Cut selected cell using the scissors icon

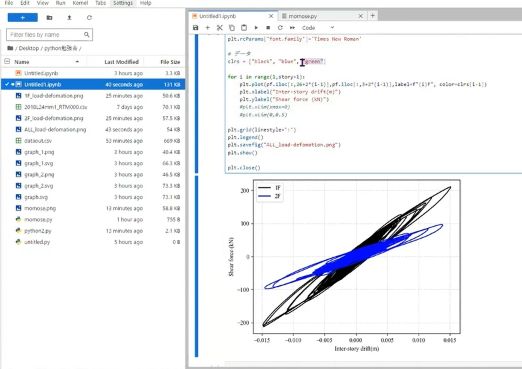(x=220, y=28)
